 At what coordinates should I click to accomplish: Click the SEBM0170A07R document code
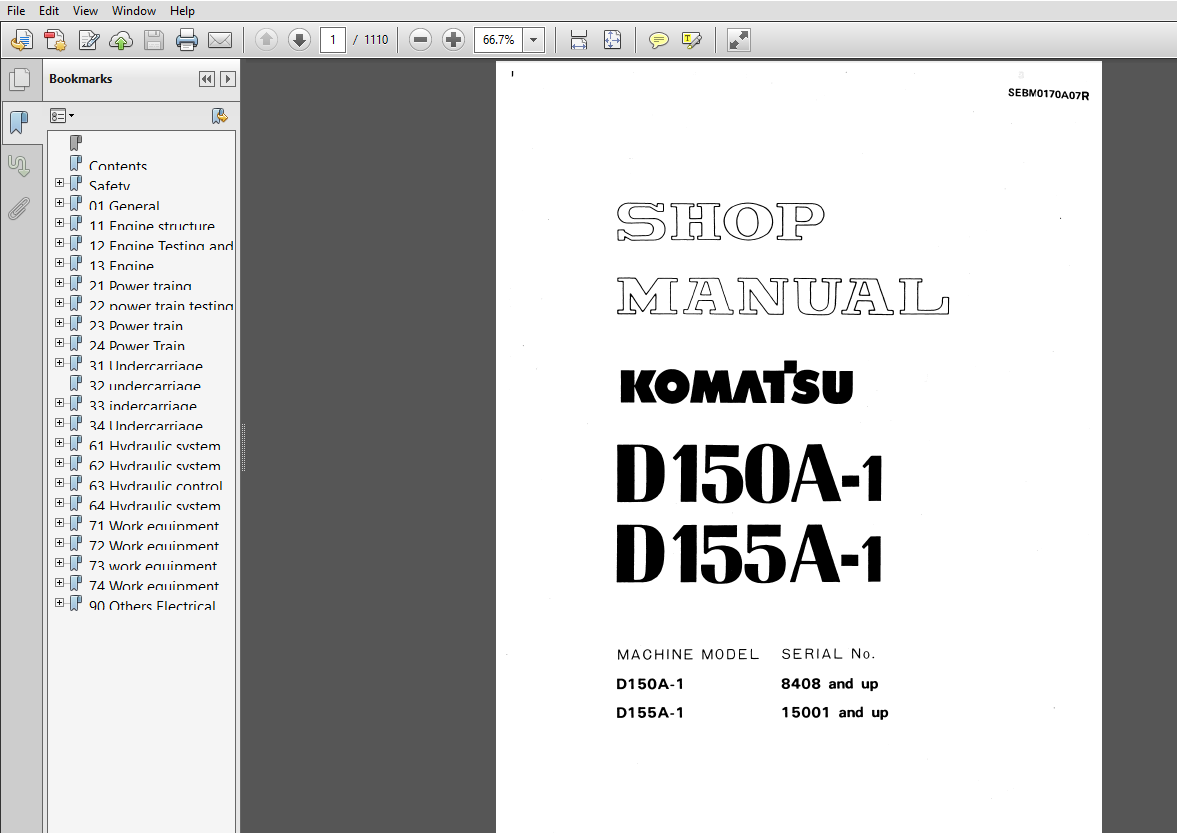point(1048,95)
